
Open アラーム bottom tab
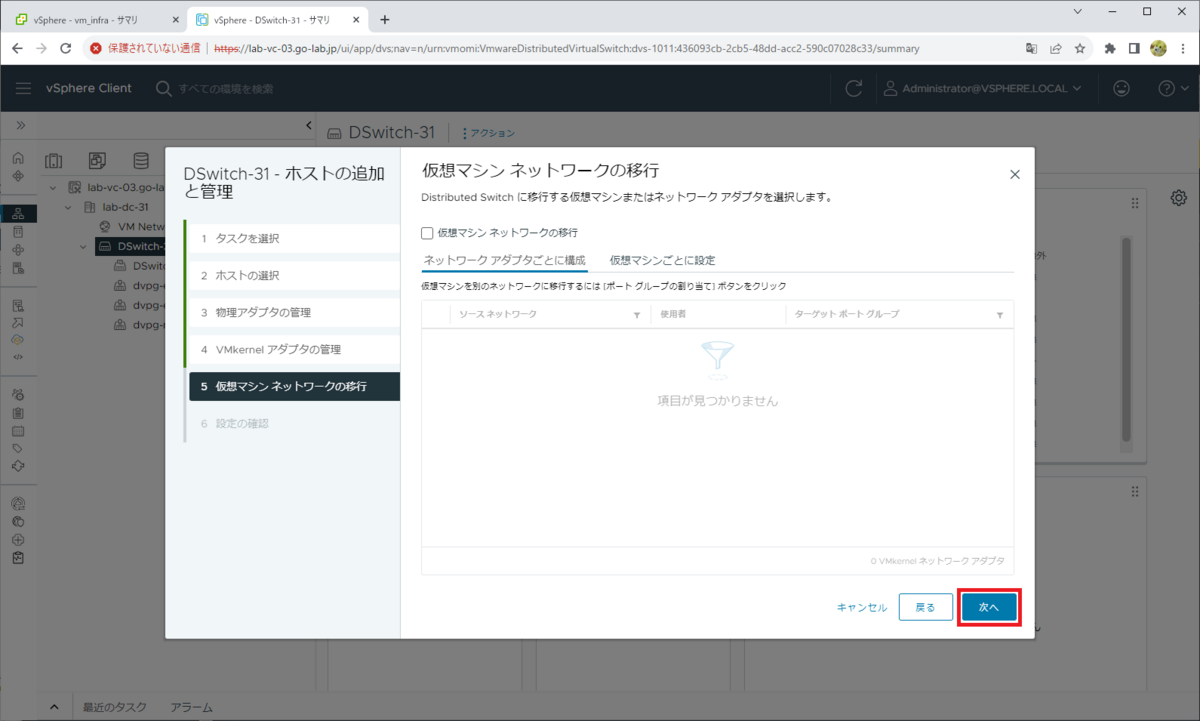click(x=191, y=707)
